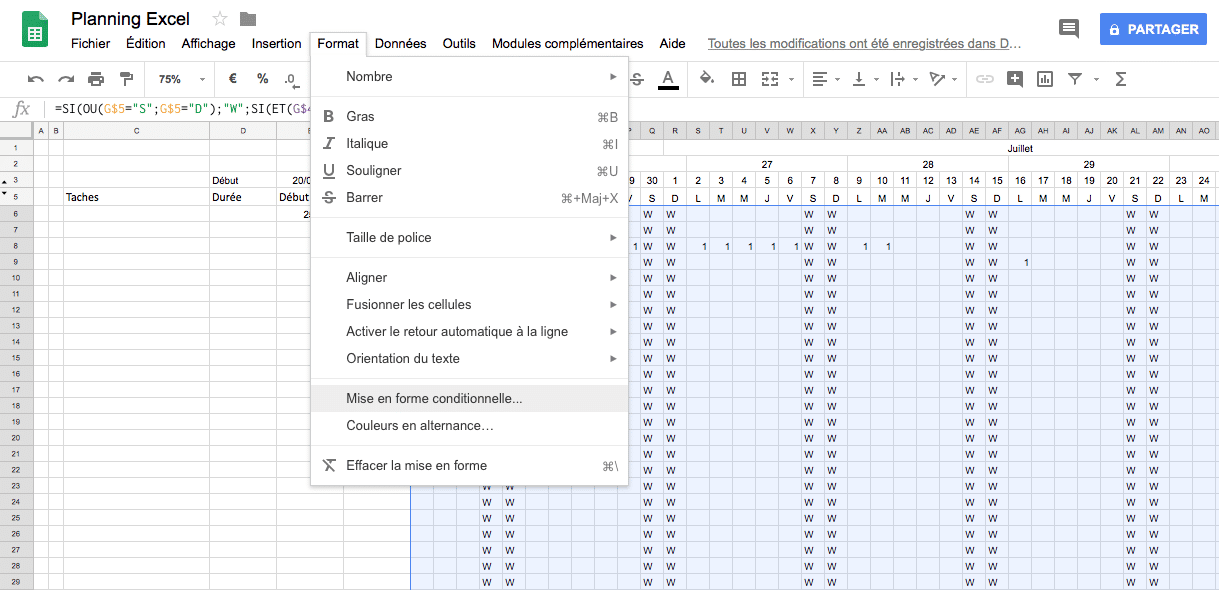This screenshot has height=590, width=1219.
Task: Open the fill color bucket tool
Action: pyautogui.click(x=707, y=79)
